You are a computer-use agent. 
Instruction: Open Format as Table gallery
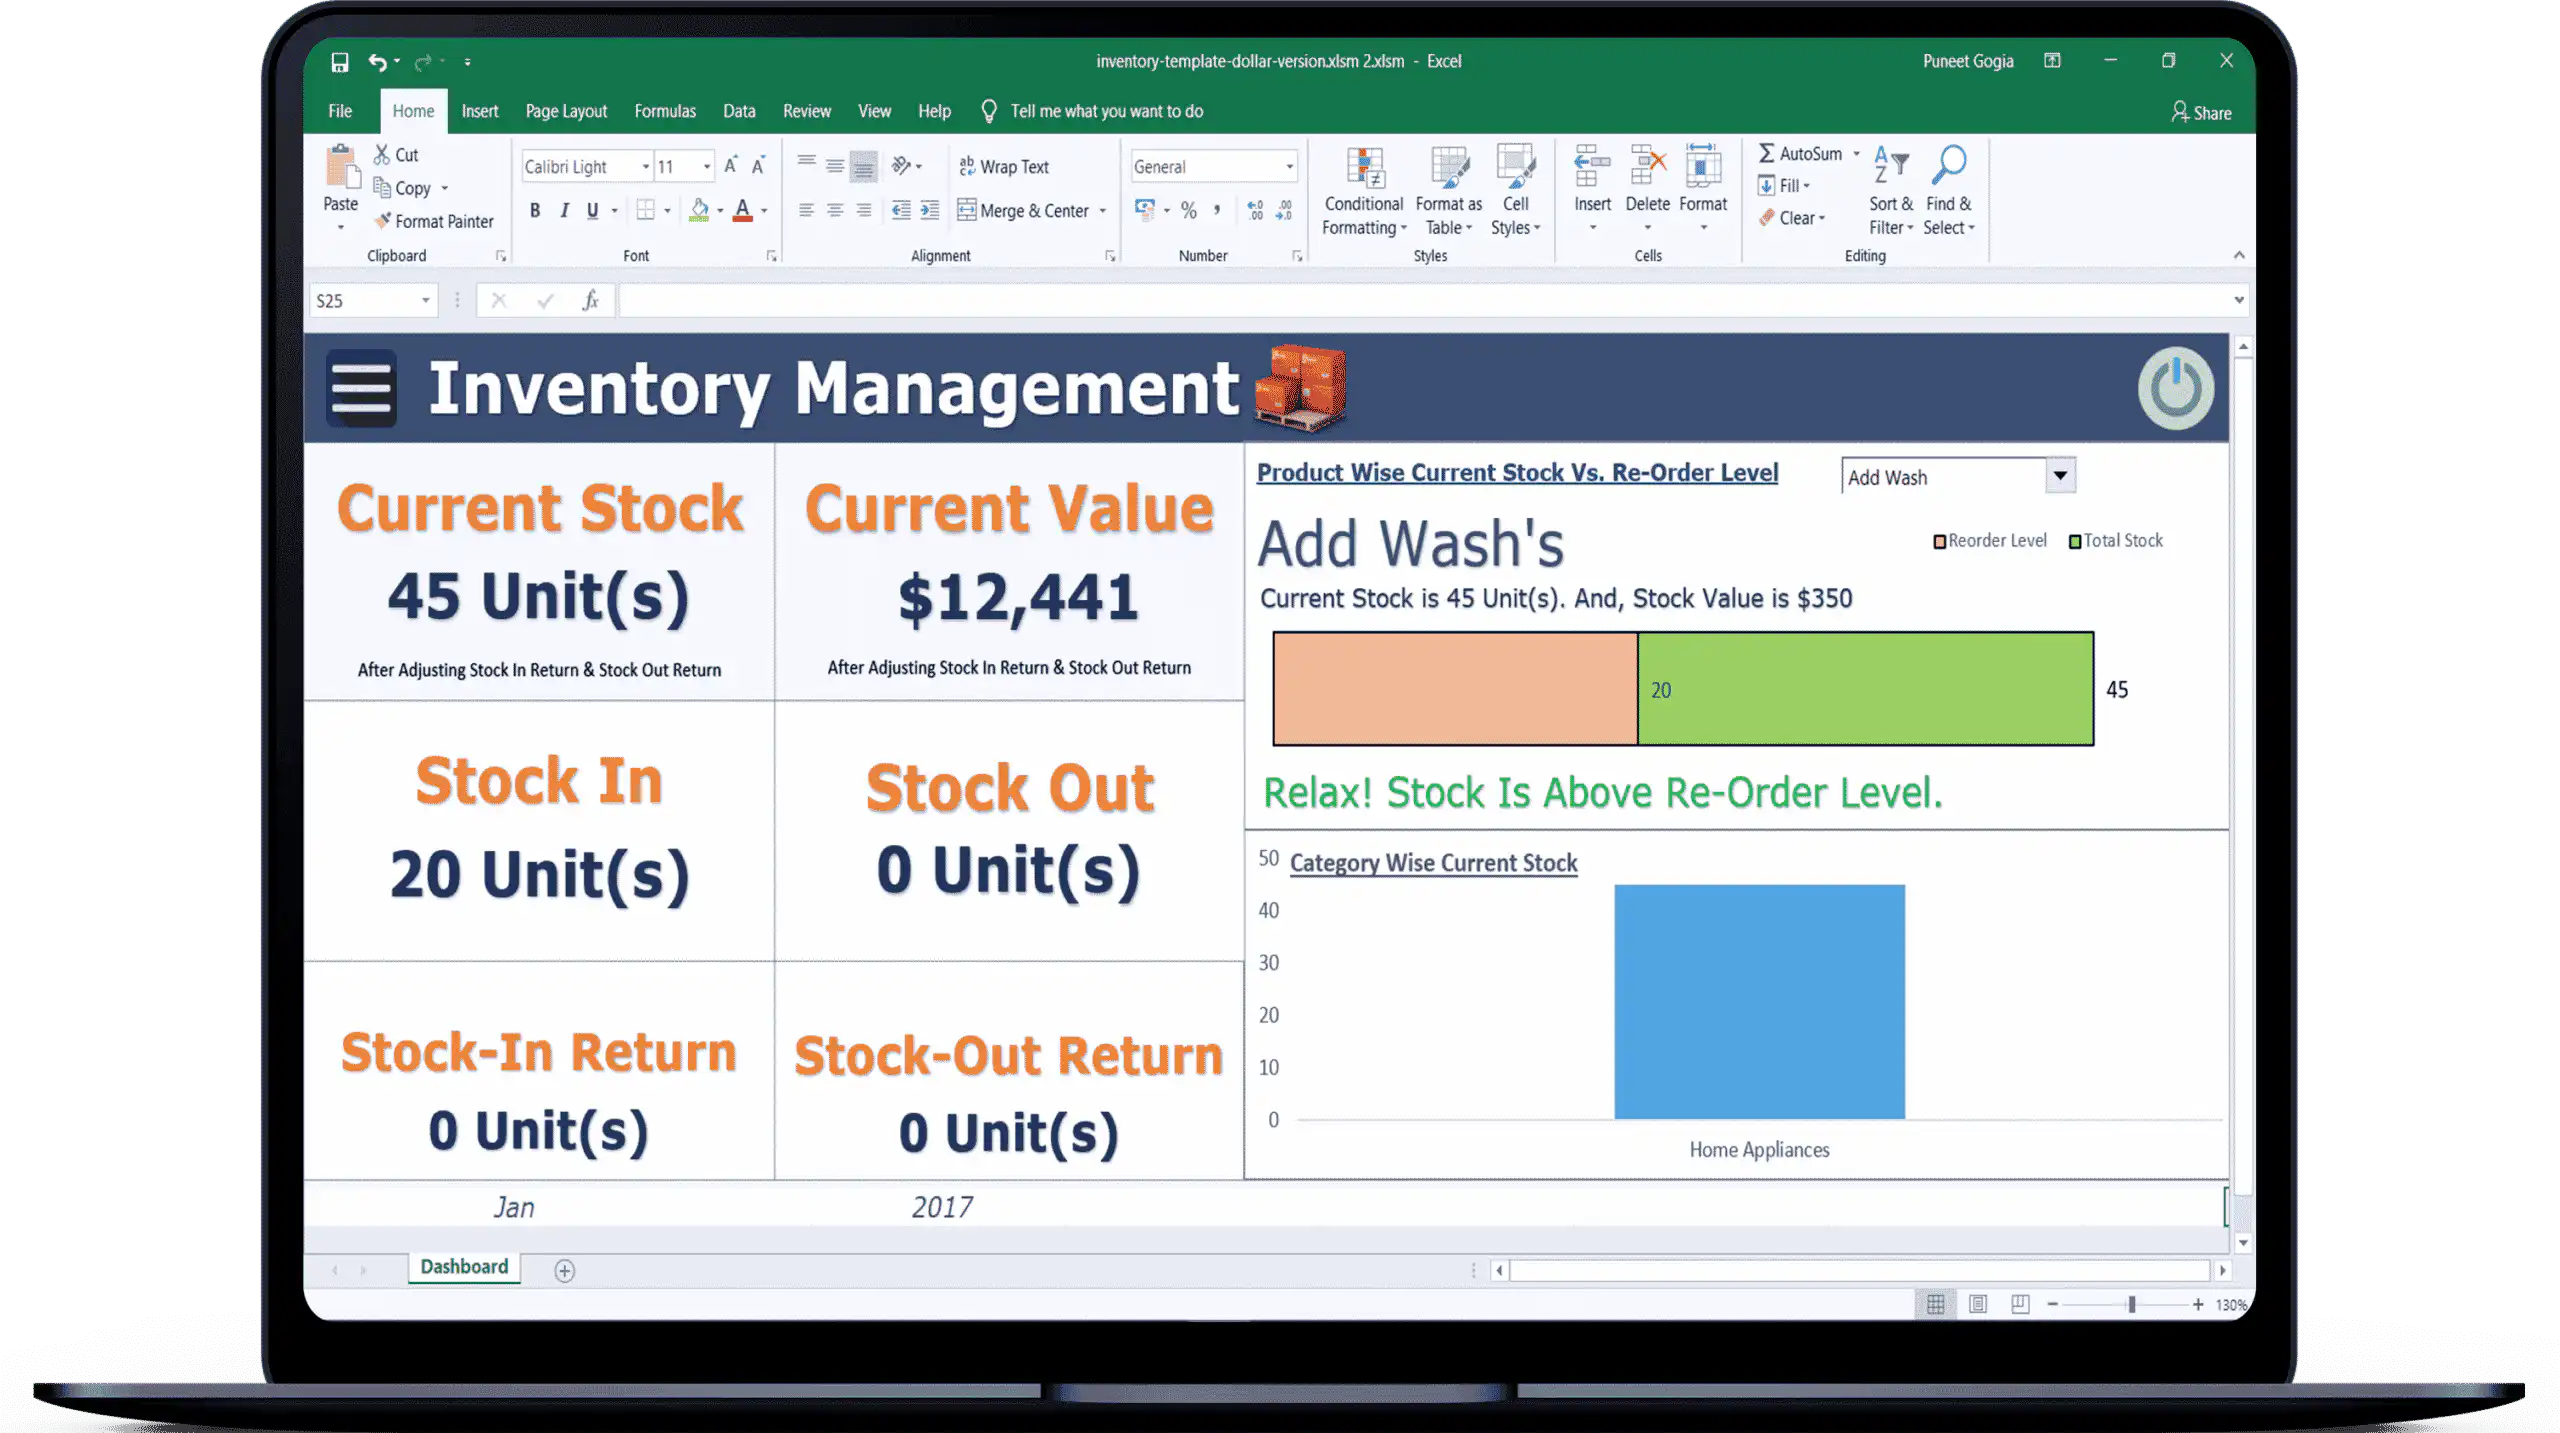[1448, 191]
